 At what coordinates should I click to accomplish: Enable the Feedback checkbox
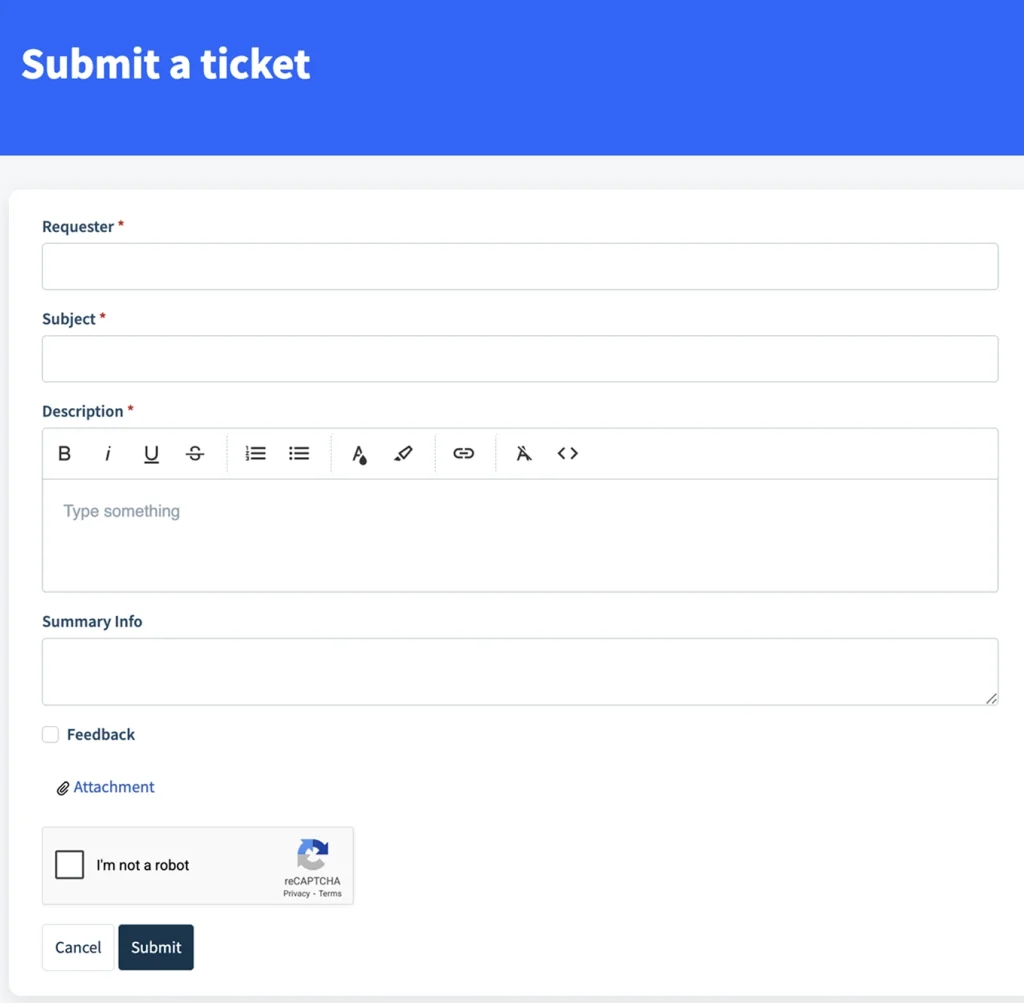click(x=50, y=734)
